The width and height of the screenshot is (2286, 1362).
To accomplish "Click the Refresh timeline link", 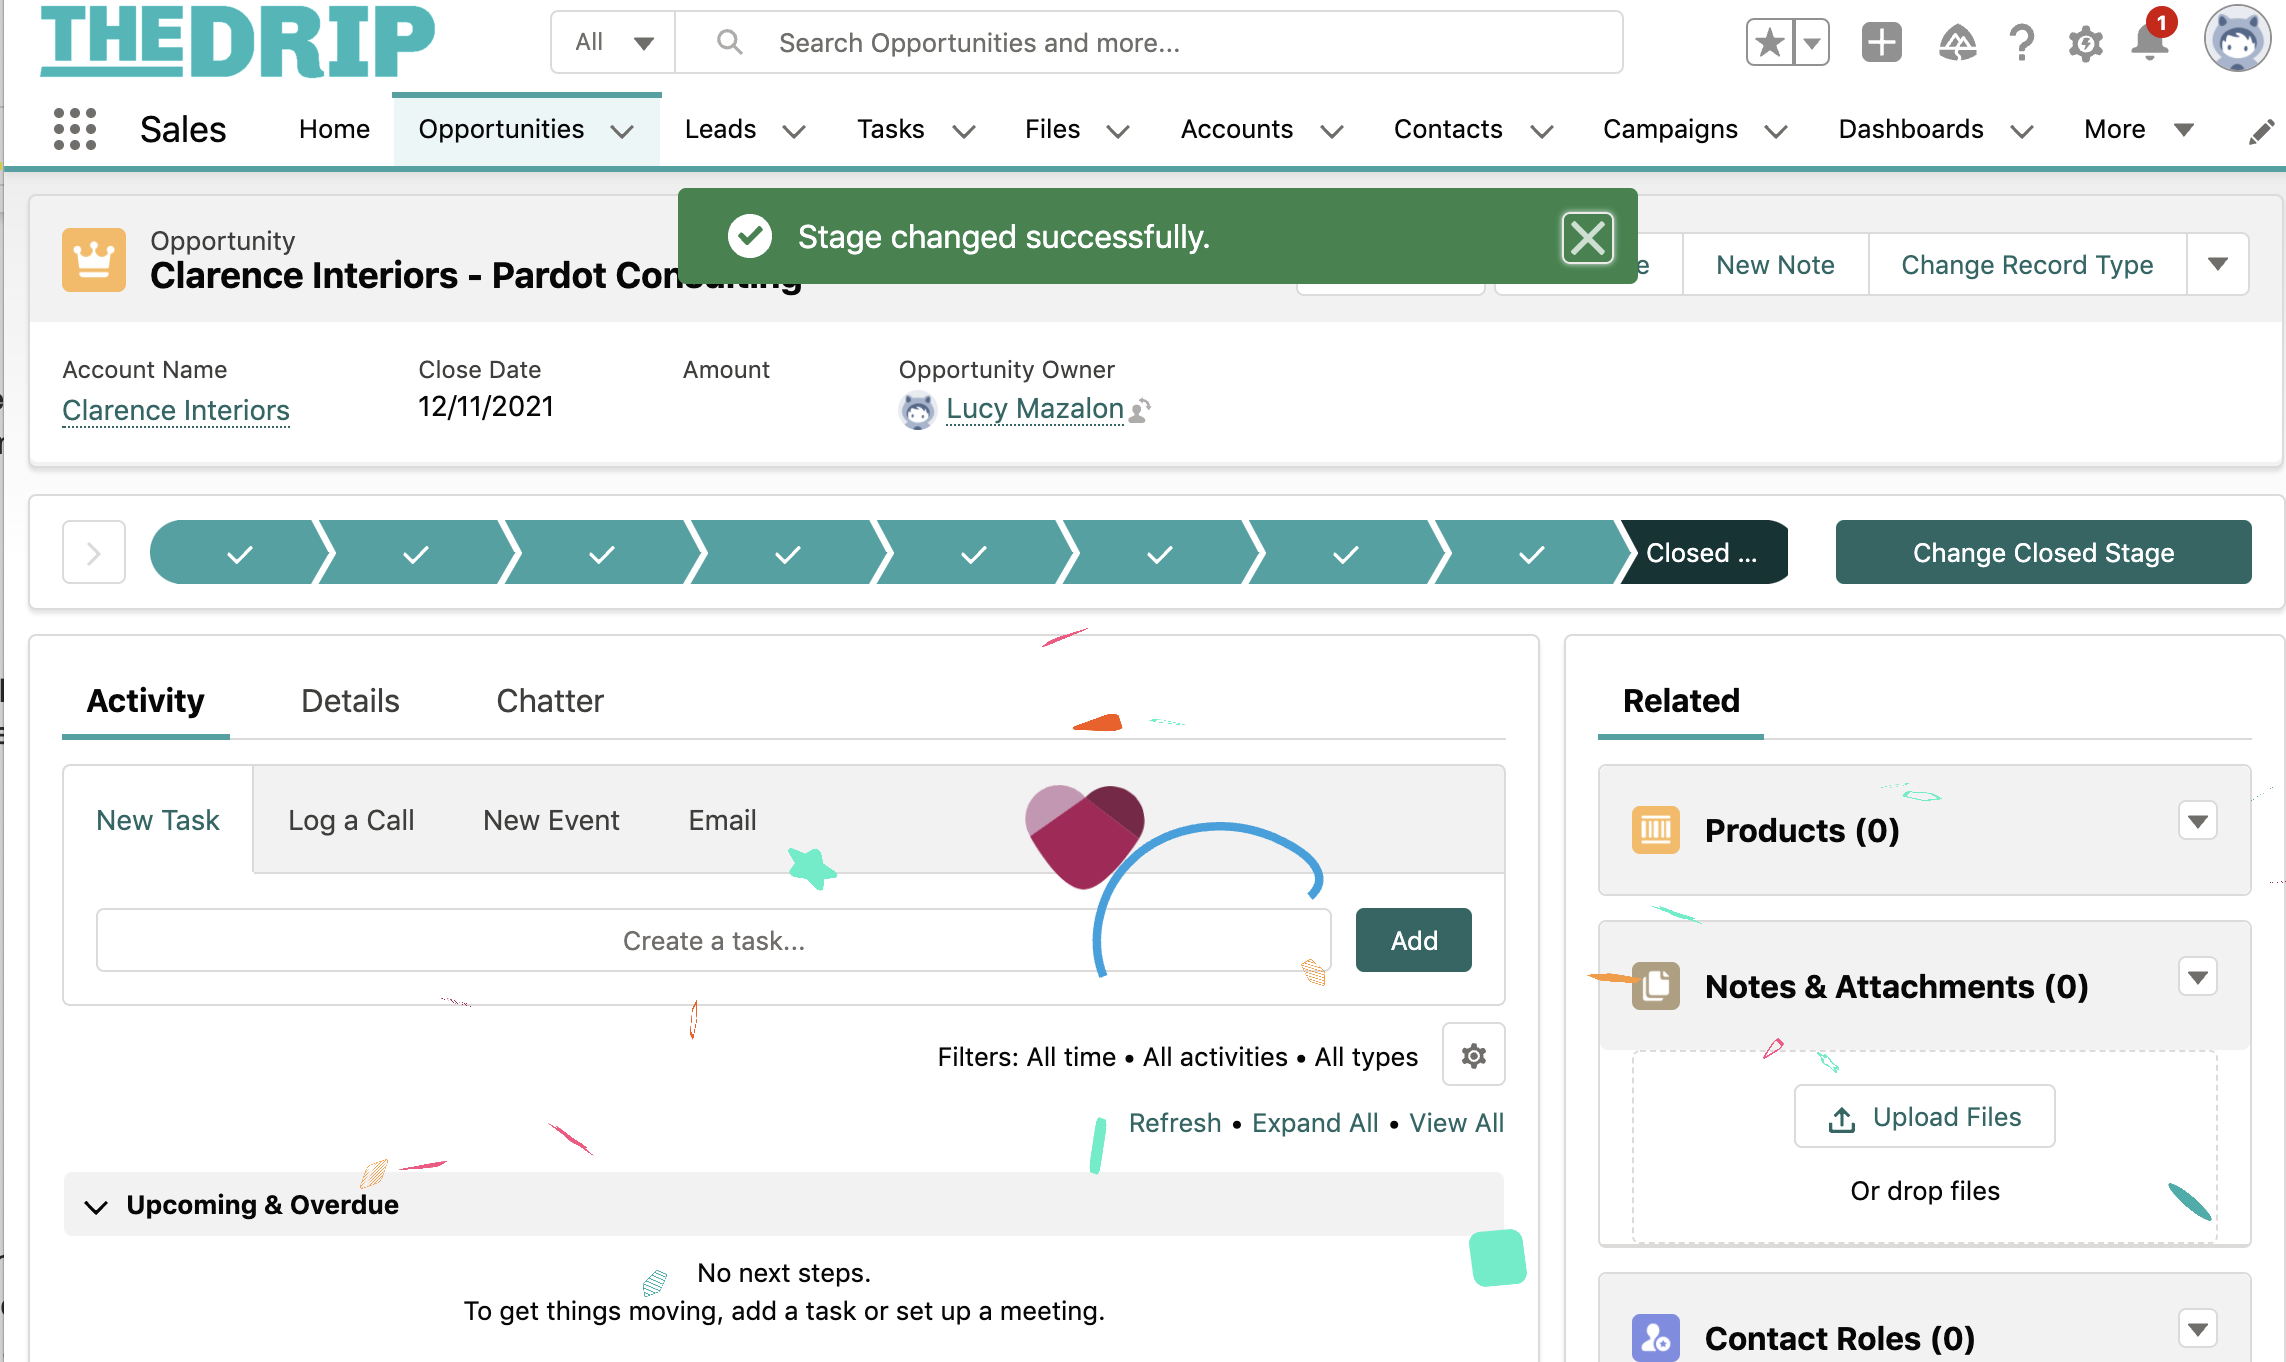I will (1175, 1123).
